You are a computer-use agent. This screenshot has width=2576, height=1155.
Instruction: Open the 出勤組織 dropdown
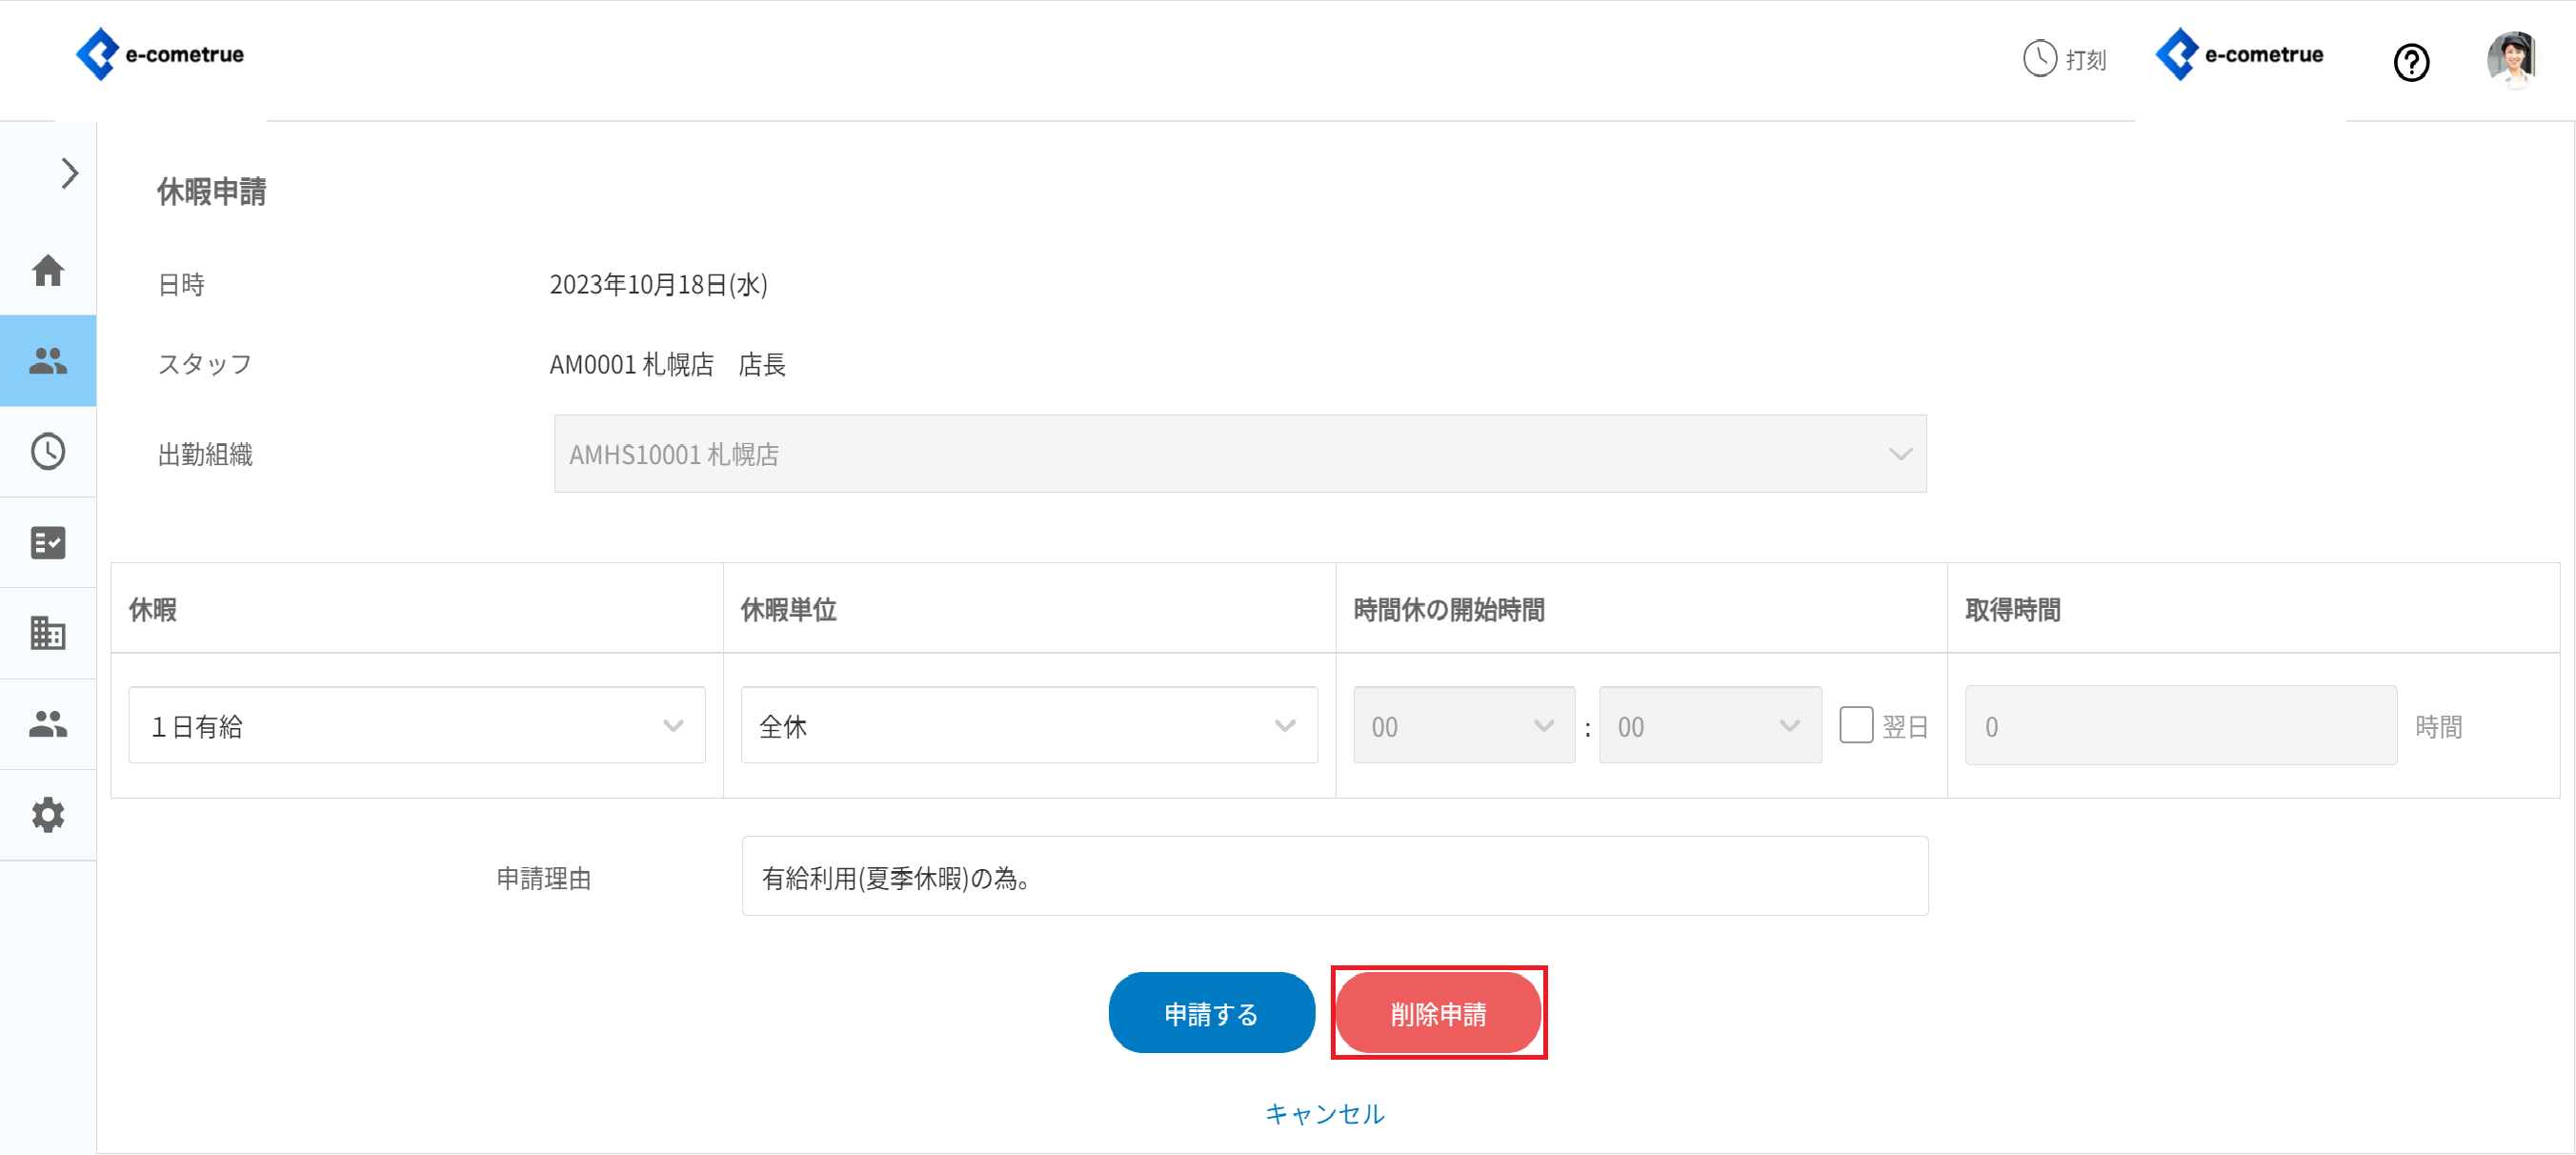click(x=1239, y=454)
